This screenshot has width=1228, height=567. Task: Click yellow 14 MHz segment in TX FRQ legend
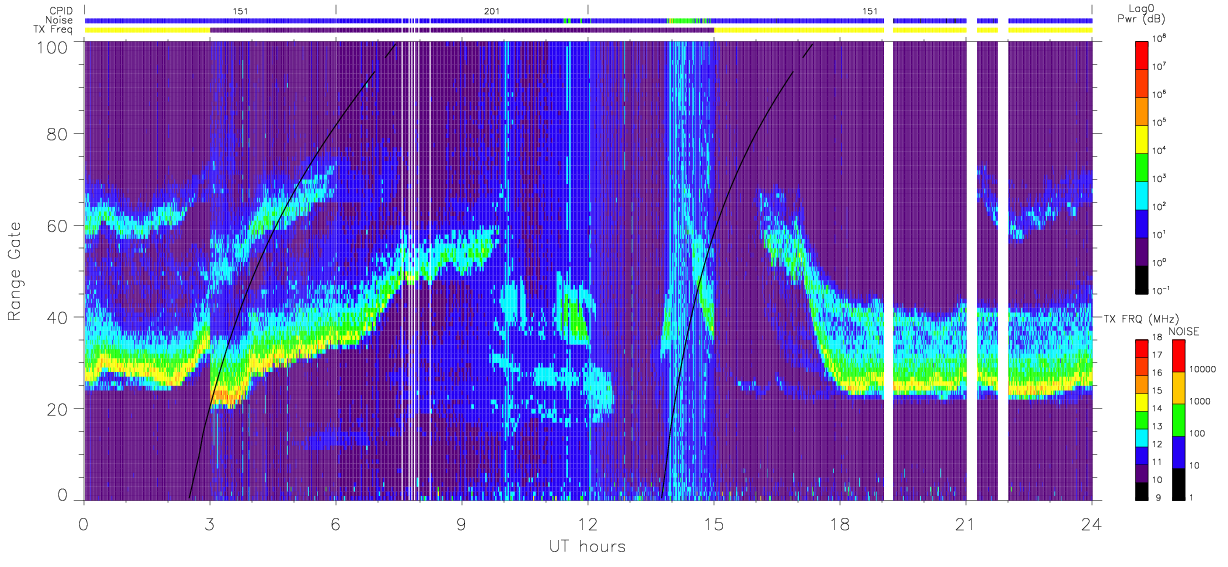pos(1143,402)
